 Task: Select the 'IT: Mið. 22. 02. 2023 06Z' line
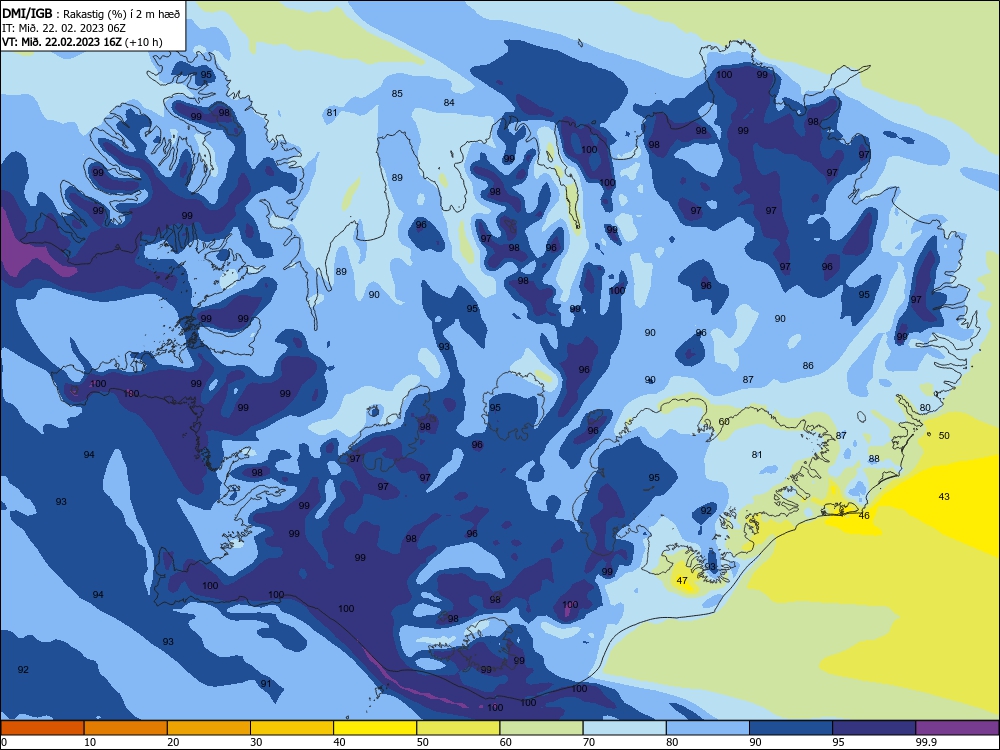point(64,28)
